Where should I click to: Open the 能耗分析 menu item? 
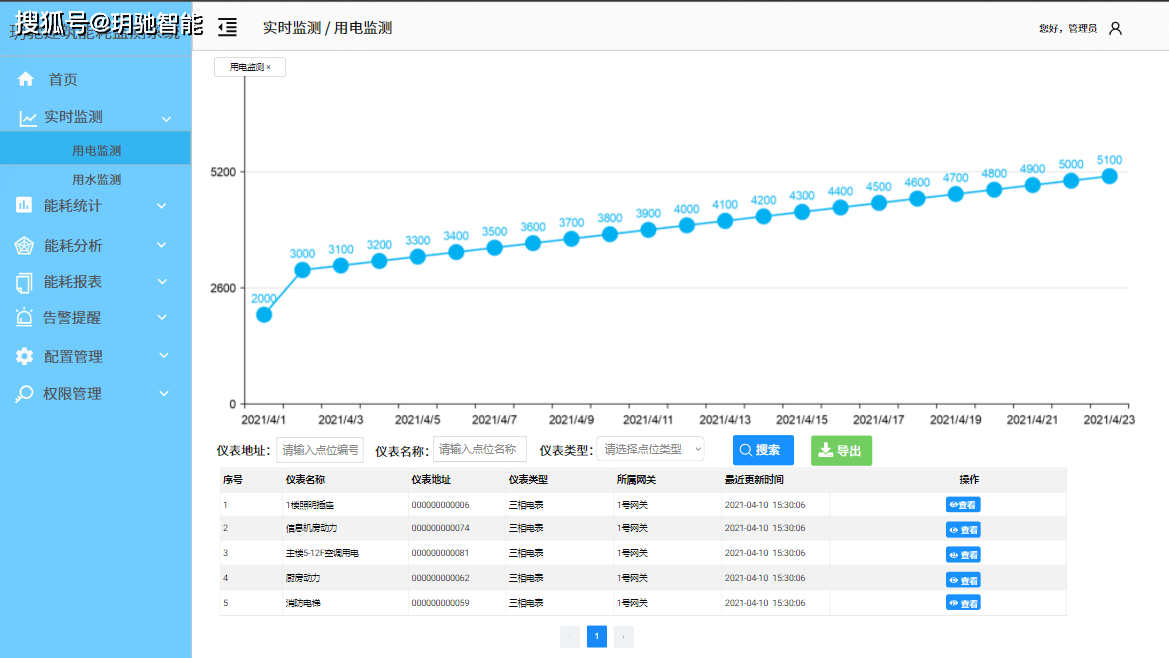point(73,246)
